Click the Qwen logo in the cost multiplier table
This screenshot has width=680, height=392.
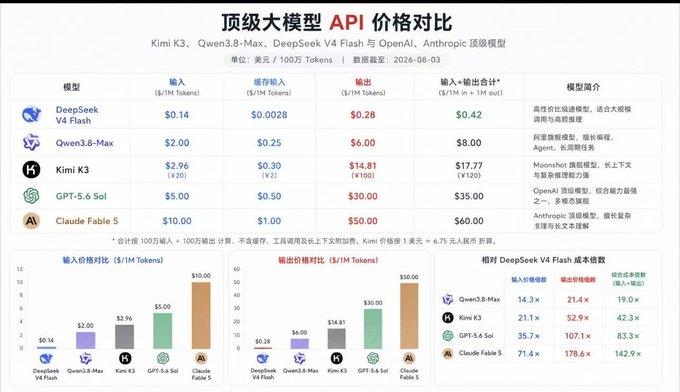click(x=448, y=299)
